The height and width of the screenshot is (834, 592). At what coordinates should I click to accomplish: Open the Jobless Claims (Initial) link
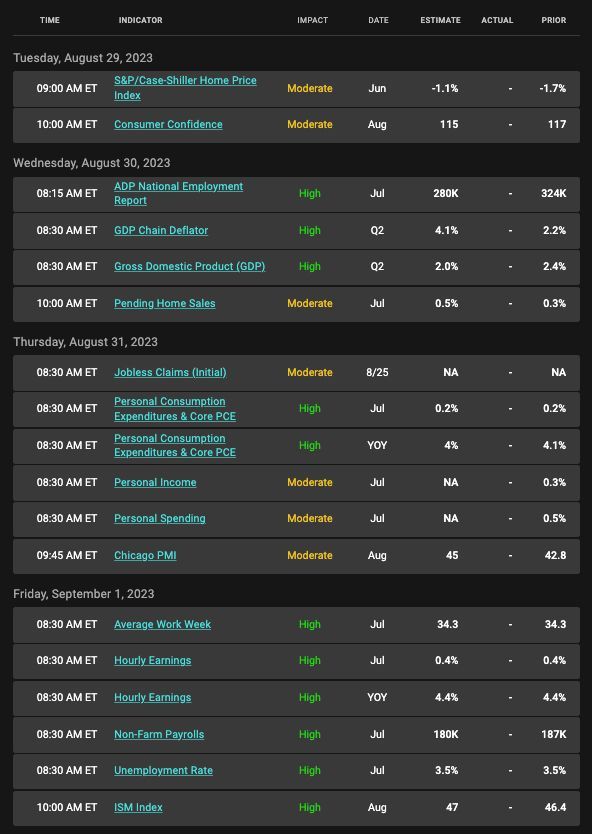pyautogui.click(x=170, y=372)
